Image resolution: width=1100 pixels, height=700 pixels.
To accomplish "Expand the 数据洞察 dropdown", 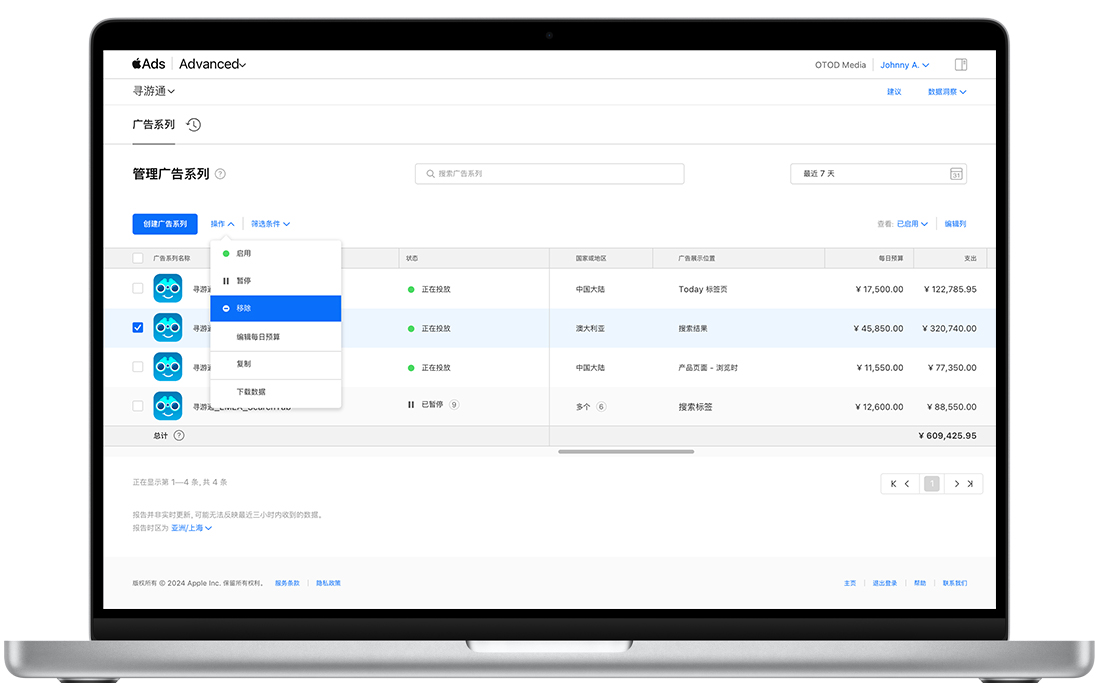I will tap(947, 92).
